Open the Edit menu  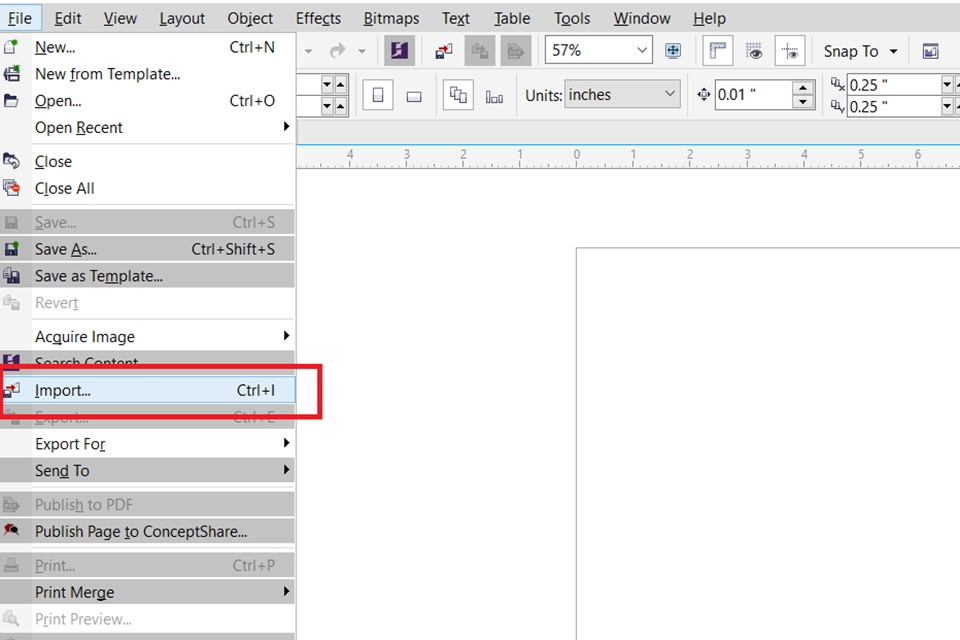67,18
